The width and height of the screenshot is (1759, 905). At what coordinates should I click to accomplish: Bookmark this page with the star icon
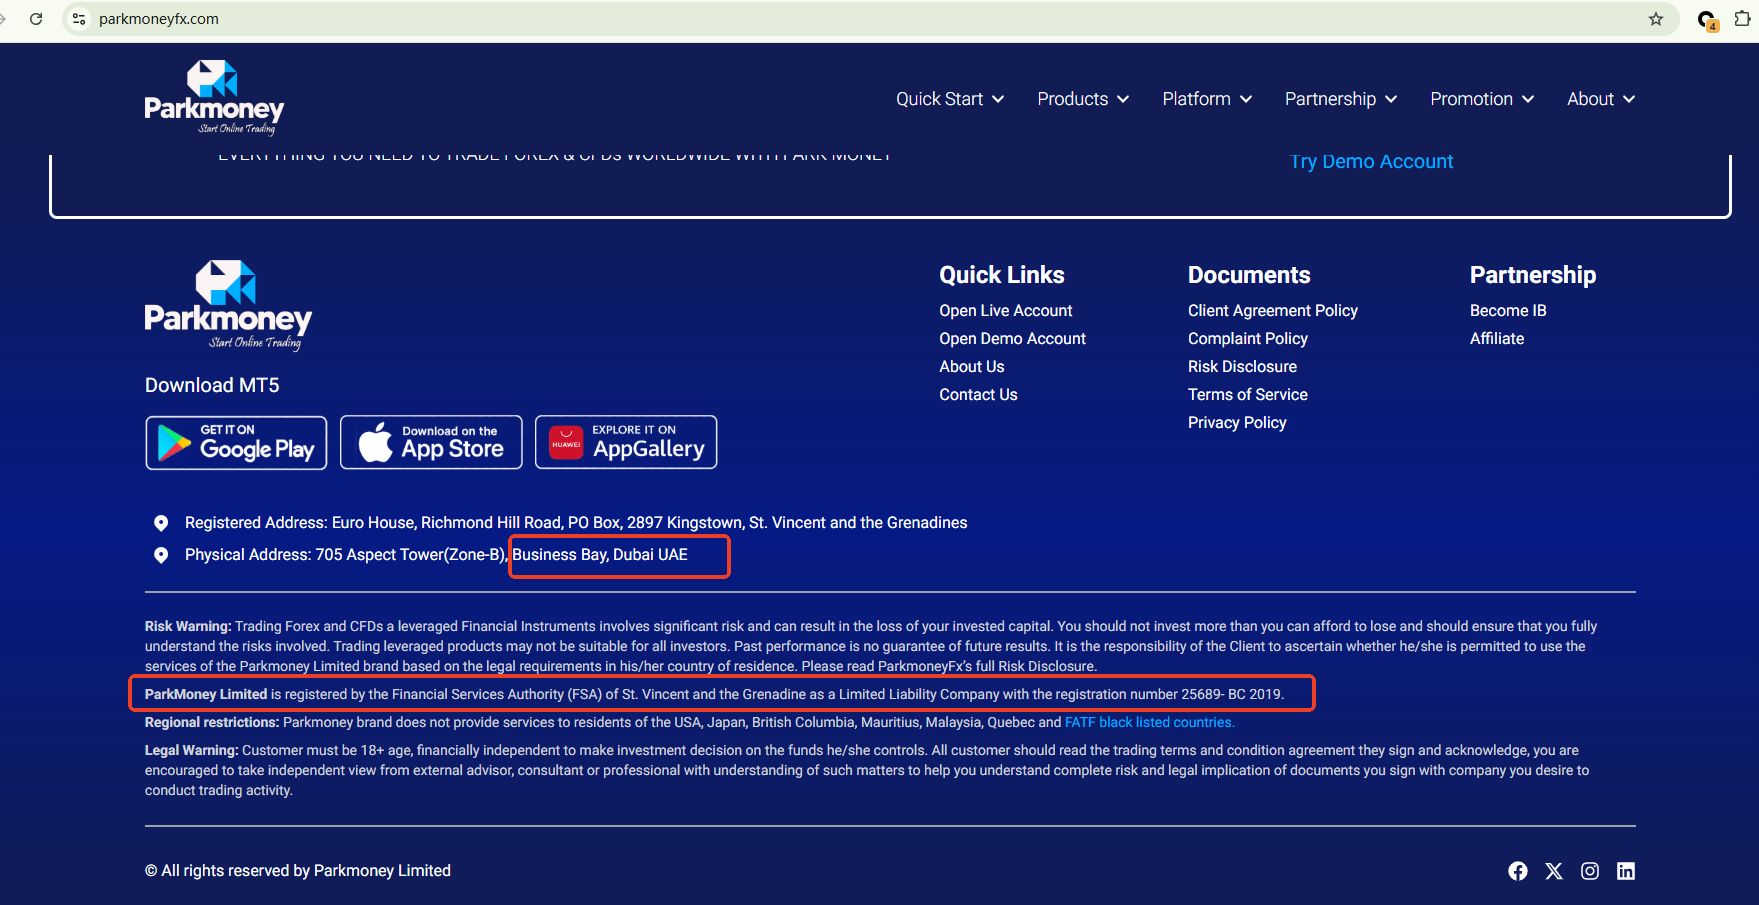pos(1656,19)
